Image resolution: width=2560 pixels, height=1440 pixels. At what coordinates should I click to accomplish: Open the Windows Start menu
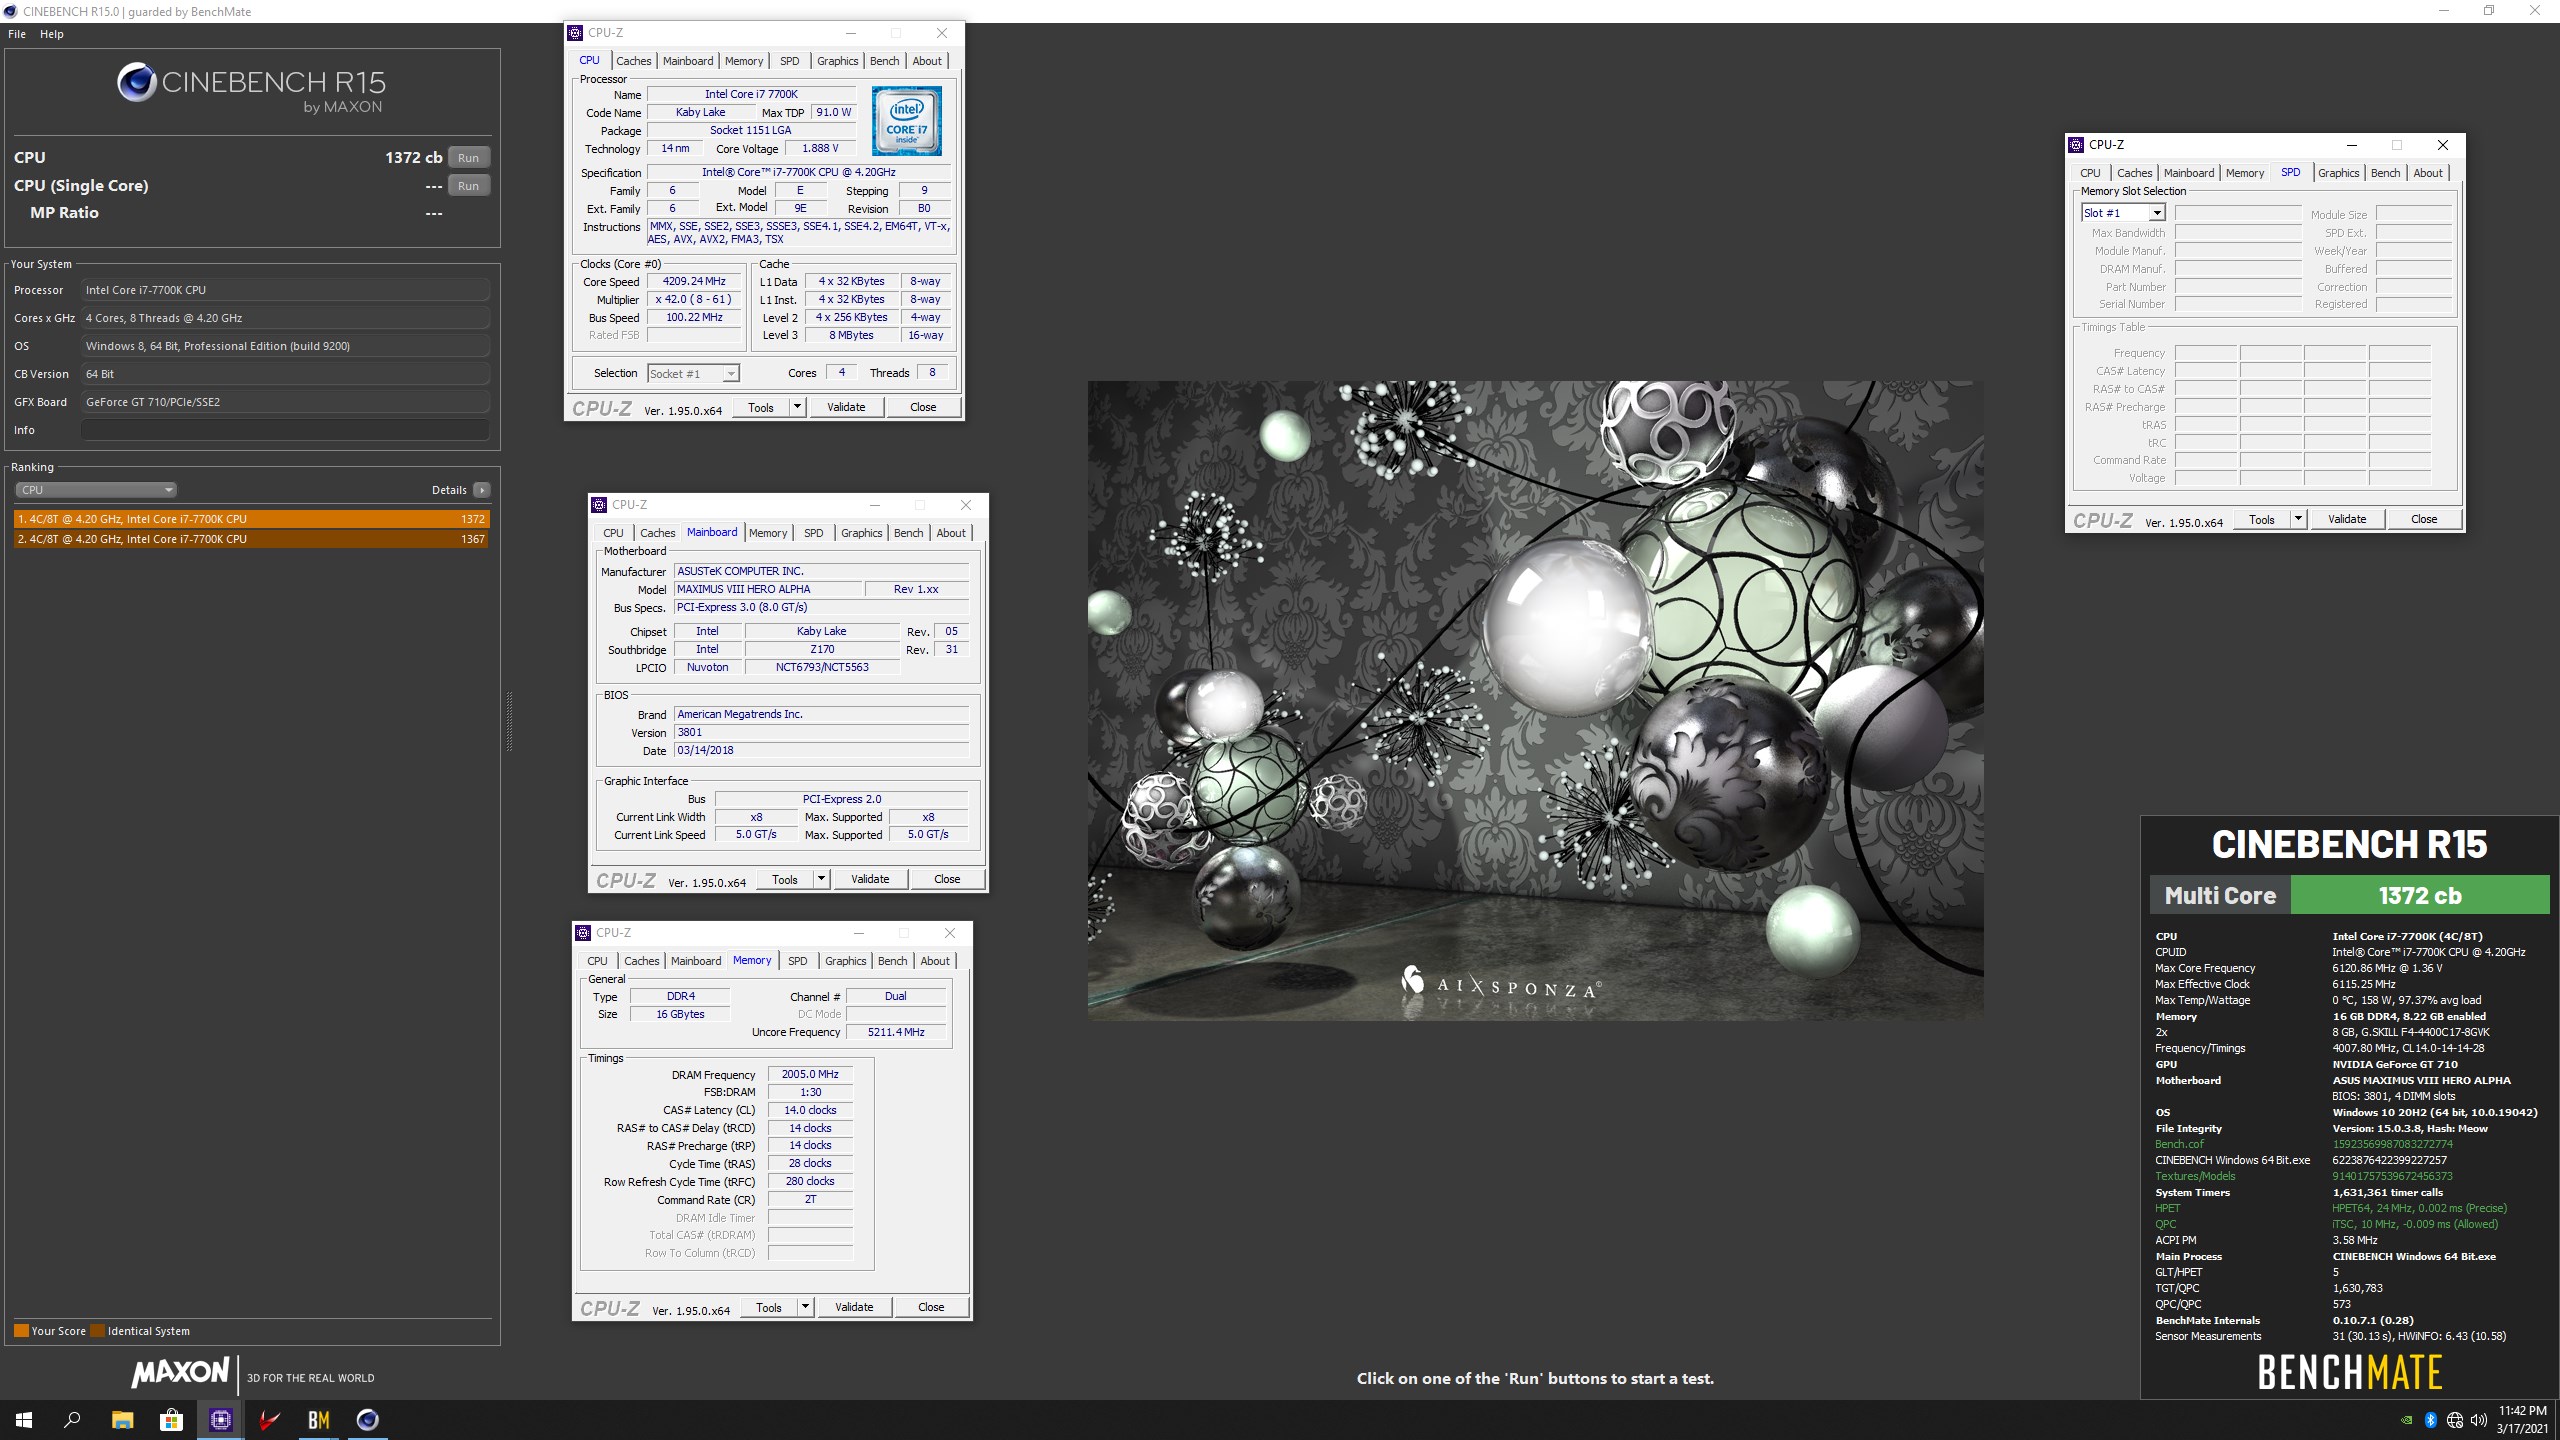point(24,1420)
